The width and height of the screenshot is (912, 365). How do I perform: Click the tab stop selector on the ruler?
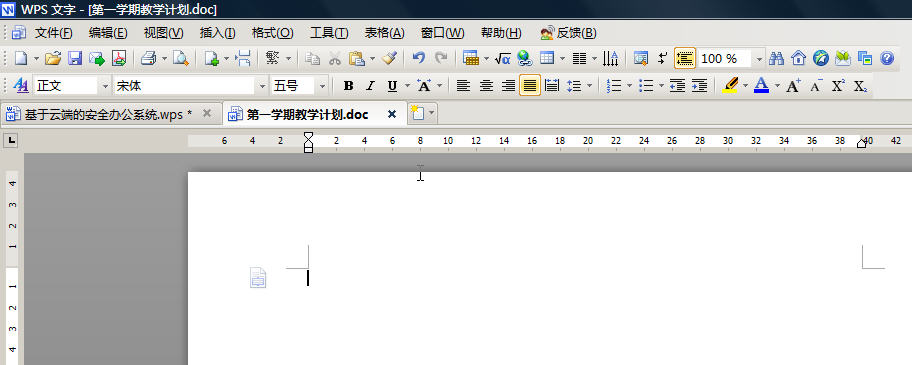click(x=10, y=140)
